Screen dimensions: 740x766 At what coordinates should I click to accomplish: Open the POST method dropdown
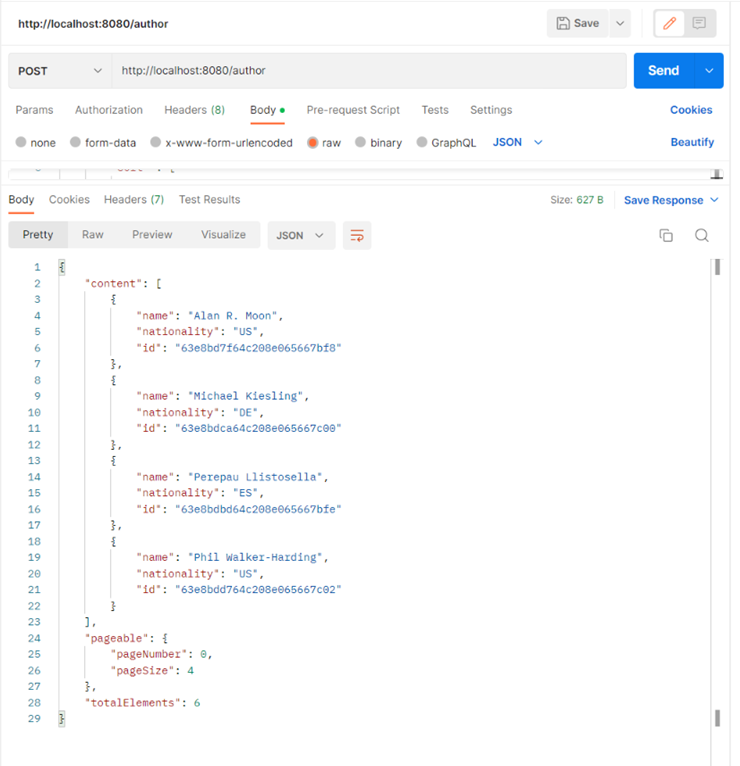pos(59,71)
